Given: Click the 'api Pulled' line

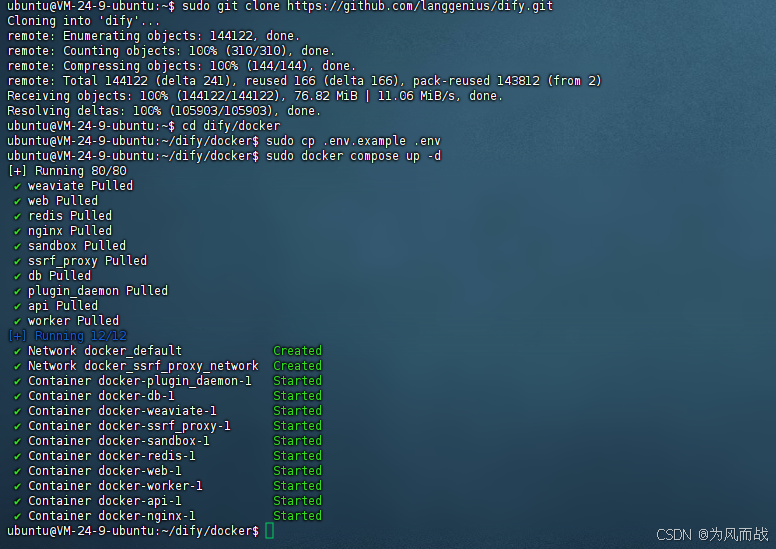Looking at the screenshot, I should [x=56, y=305].
